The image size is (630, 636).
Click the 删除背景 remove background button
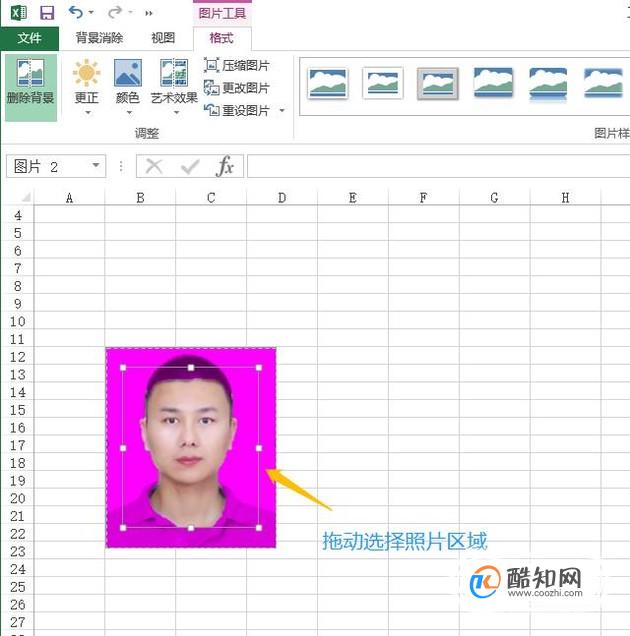[x=31, y=88]
